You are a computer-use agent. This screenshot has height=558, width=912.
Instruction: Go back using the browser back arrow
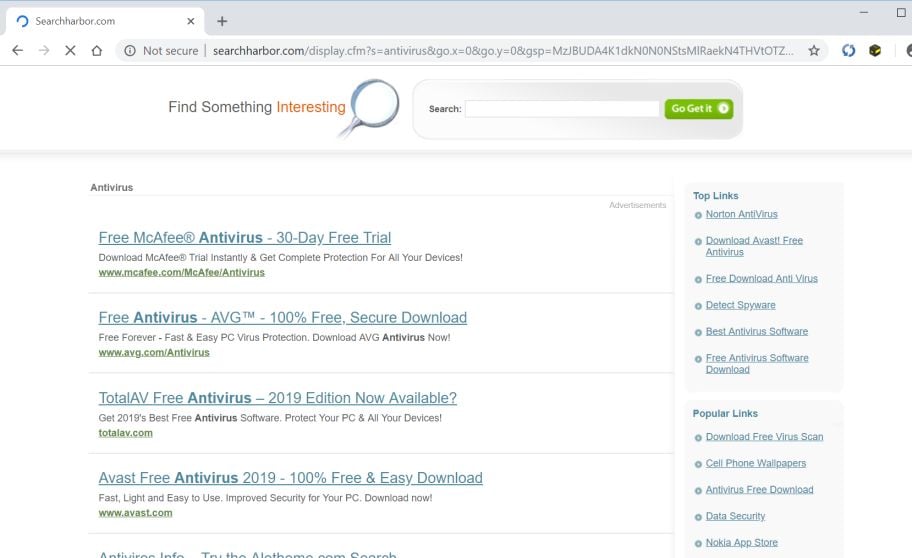[17, 51]
